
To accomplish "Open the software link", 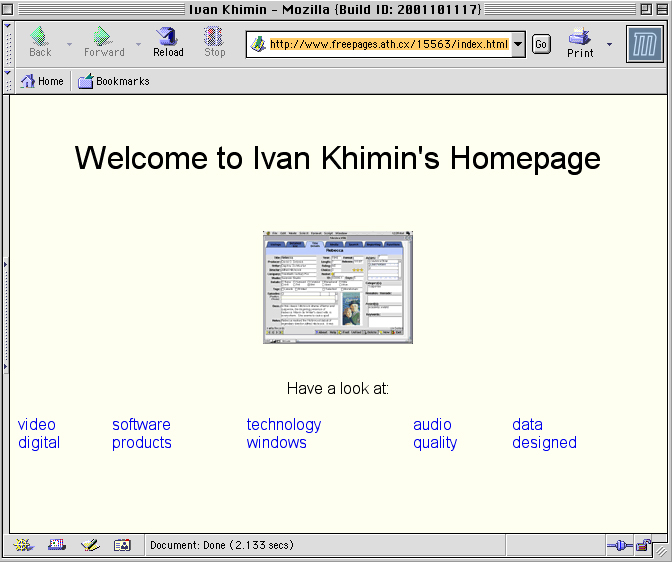I will 141,424.
